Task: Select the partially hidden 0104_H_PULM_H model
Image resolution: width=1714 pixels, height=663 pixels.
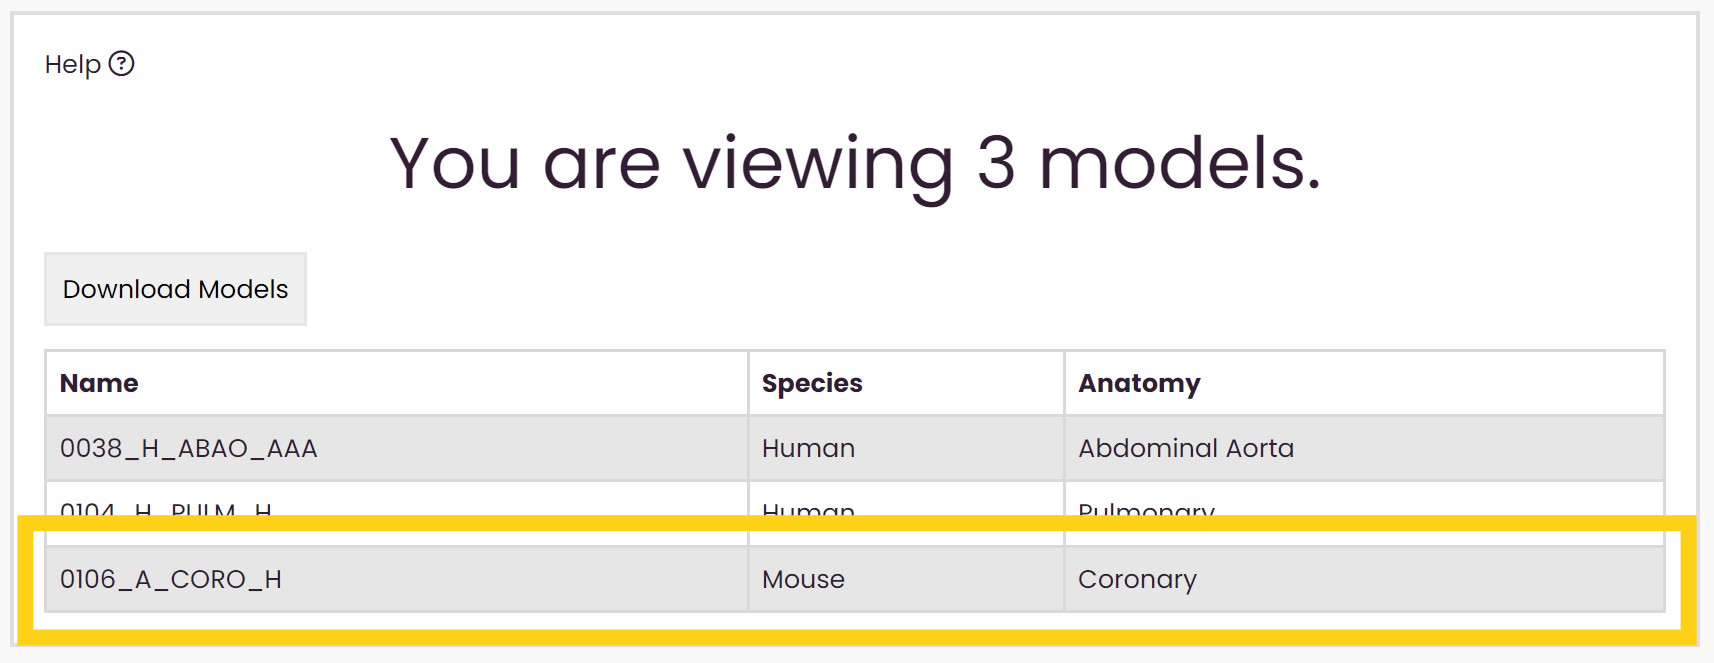Action: point(397,500)
